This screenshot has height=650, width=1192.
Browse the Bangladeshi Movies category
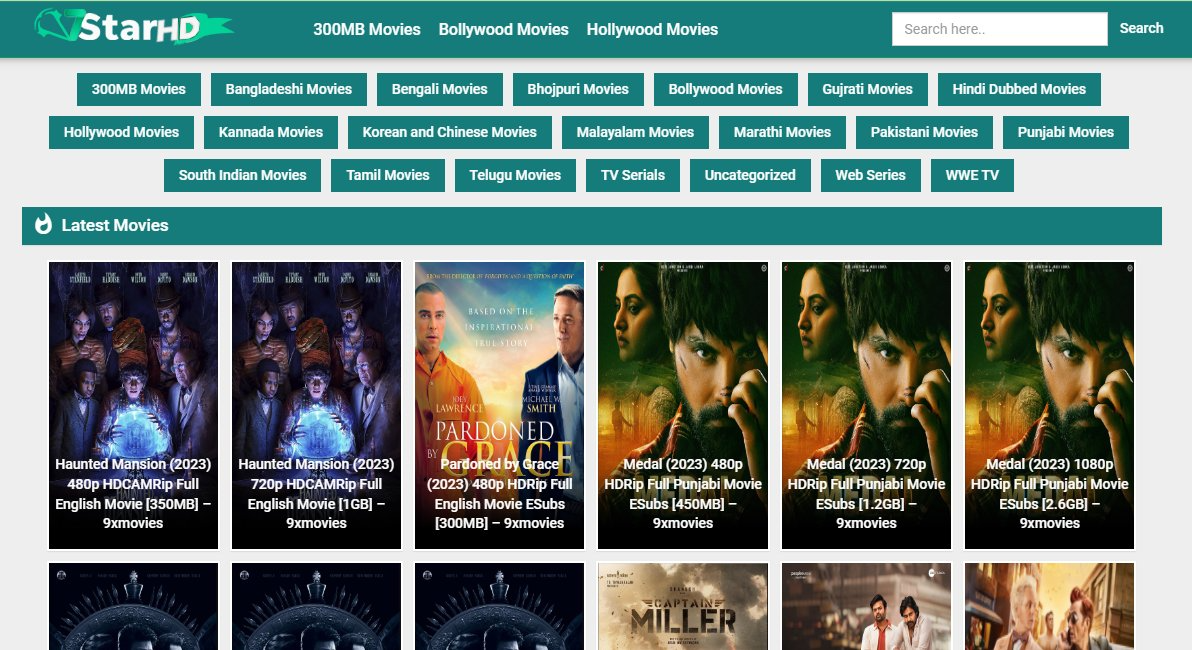tap(289, 89)
